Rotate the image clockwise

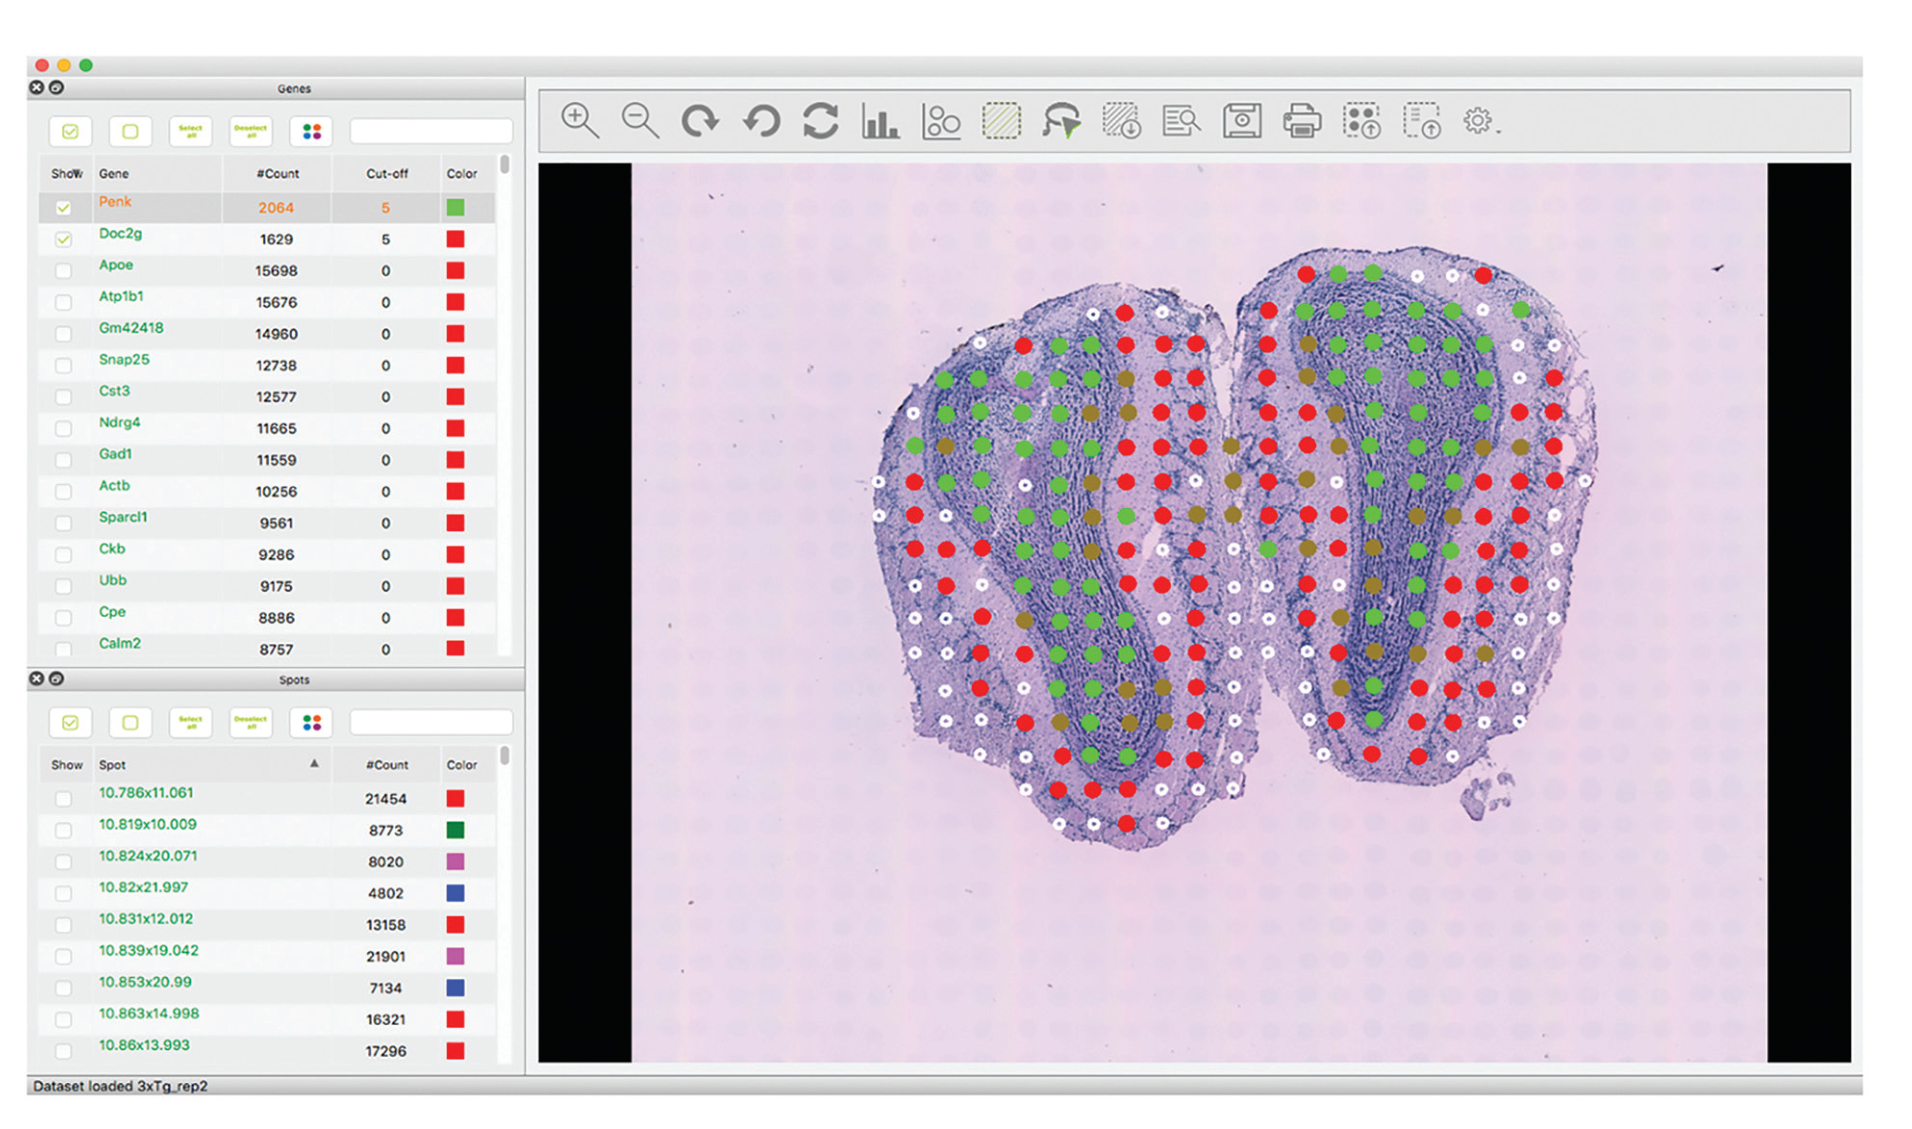pyautogui.click(x=700, y=121)
